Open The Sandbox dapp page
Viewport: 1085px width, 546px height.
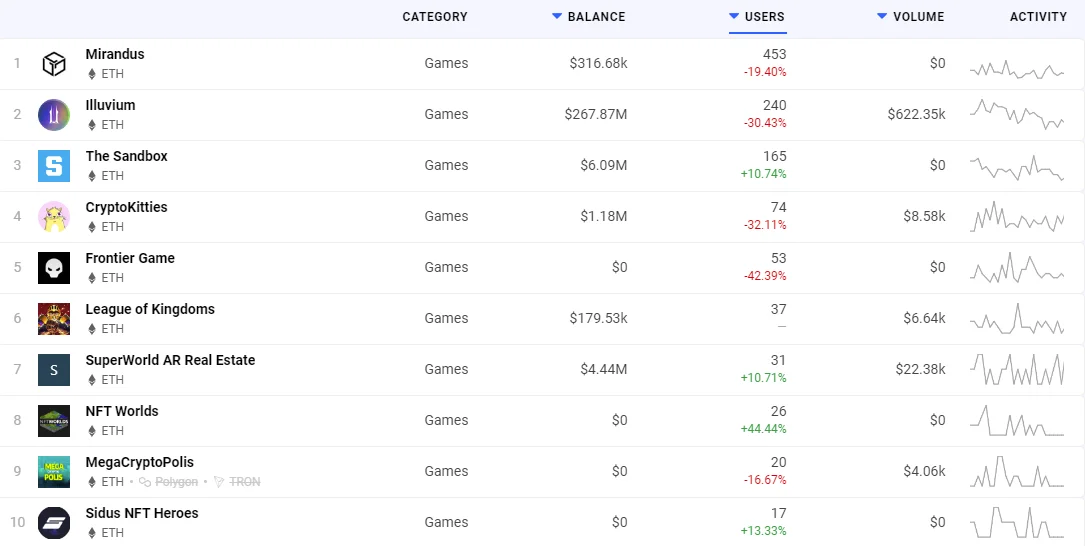[127, 156]
